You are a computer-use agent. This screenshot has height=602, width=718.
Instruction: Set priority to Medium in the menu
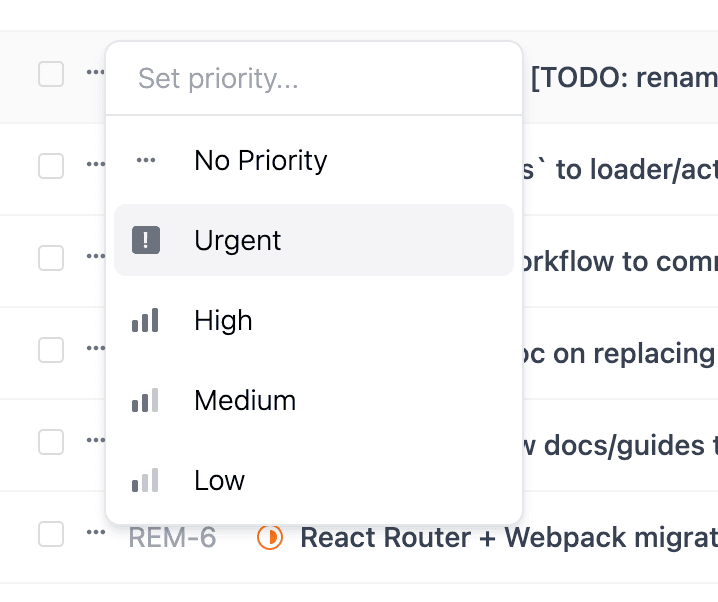pyautogui.click(x=245, y=401)
